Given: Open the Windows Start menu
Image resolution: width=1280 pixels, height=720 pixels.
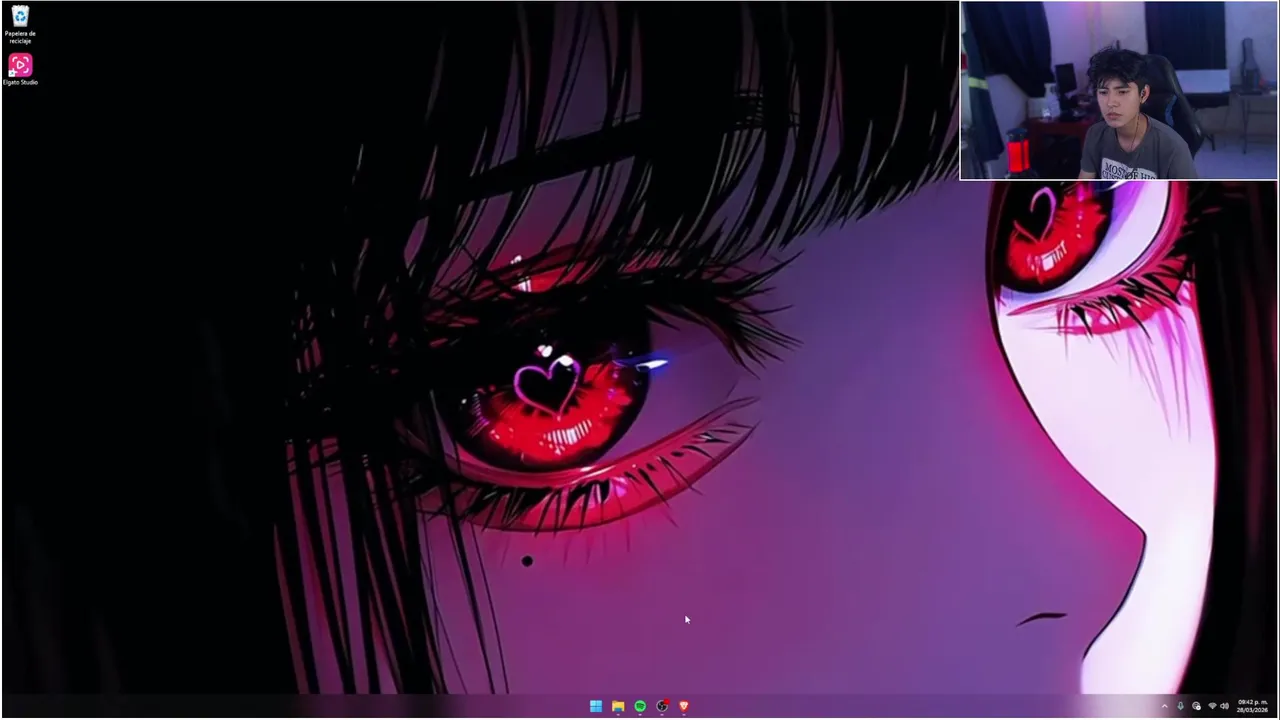Looking at the screenshot, I should 596,706.
